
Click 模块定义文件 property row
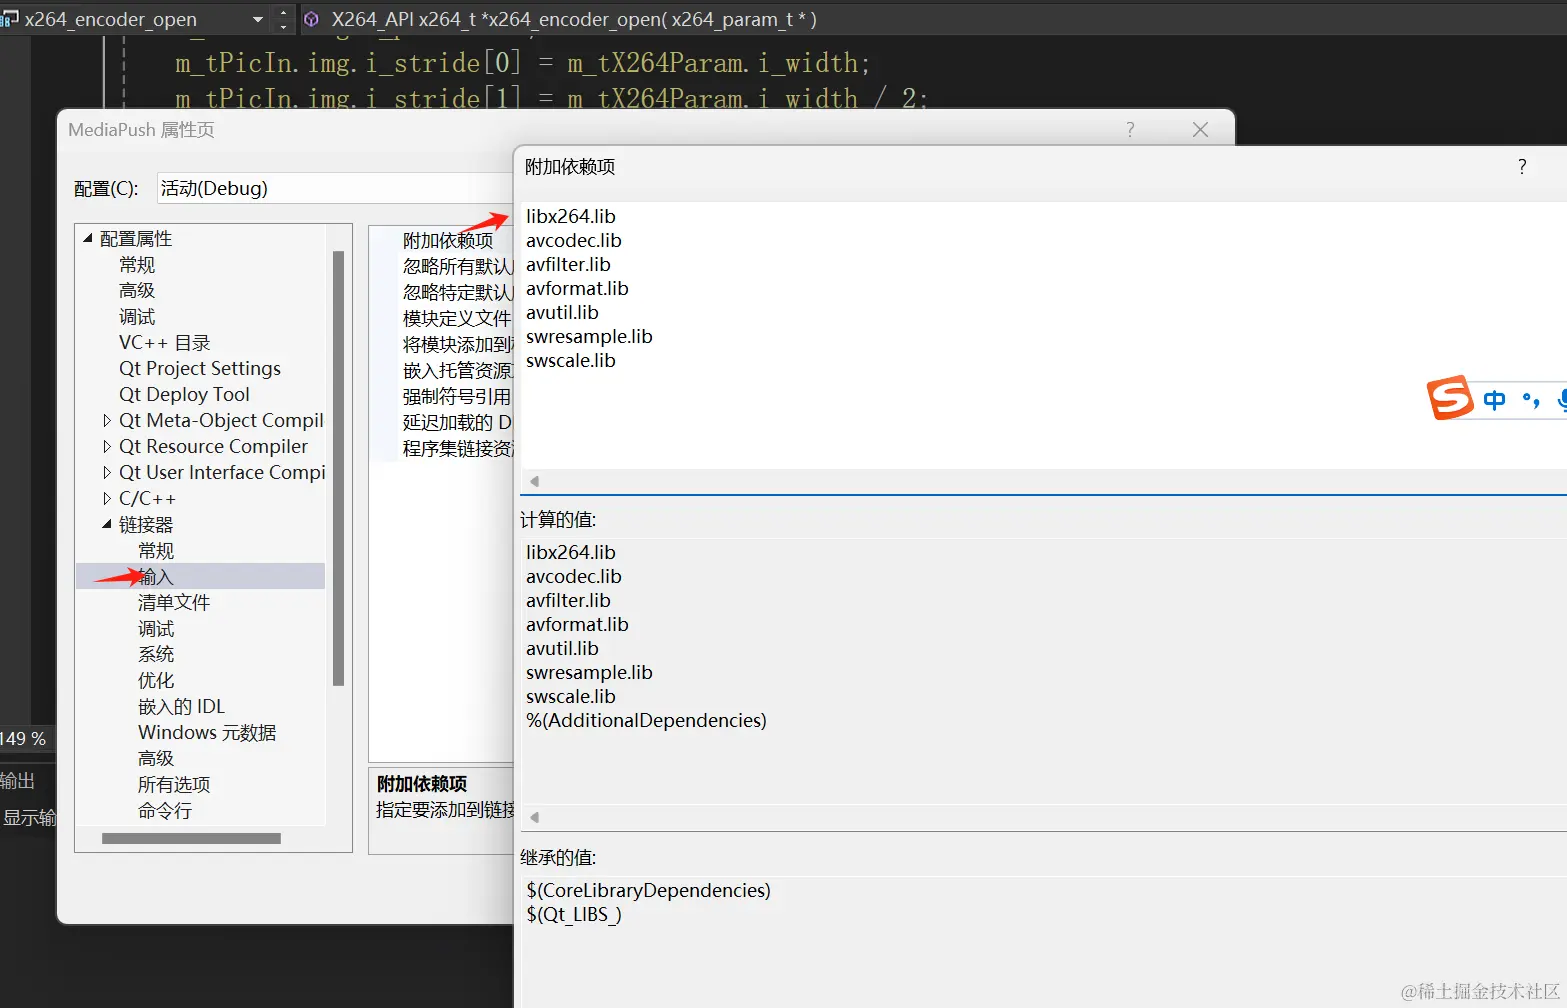coord(457,319)
